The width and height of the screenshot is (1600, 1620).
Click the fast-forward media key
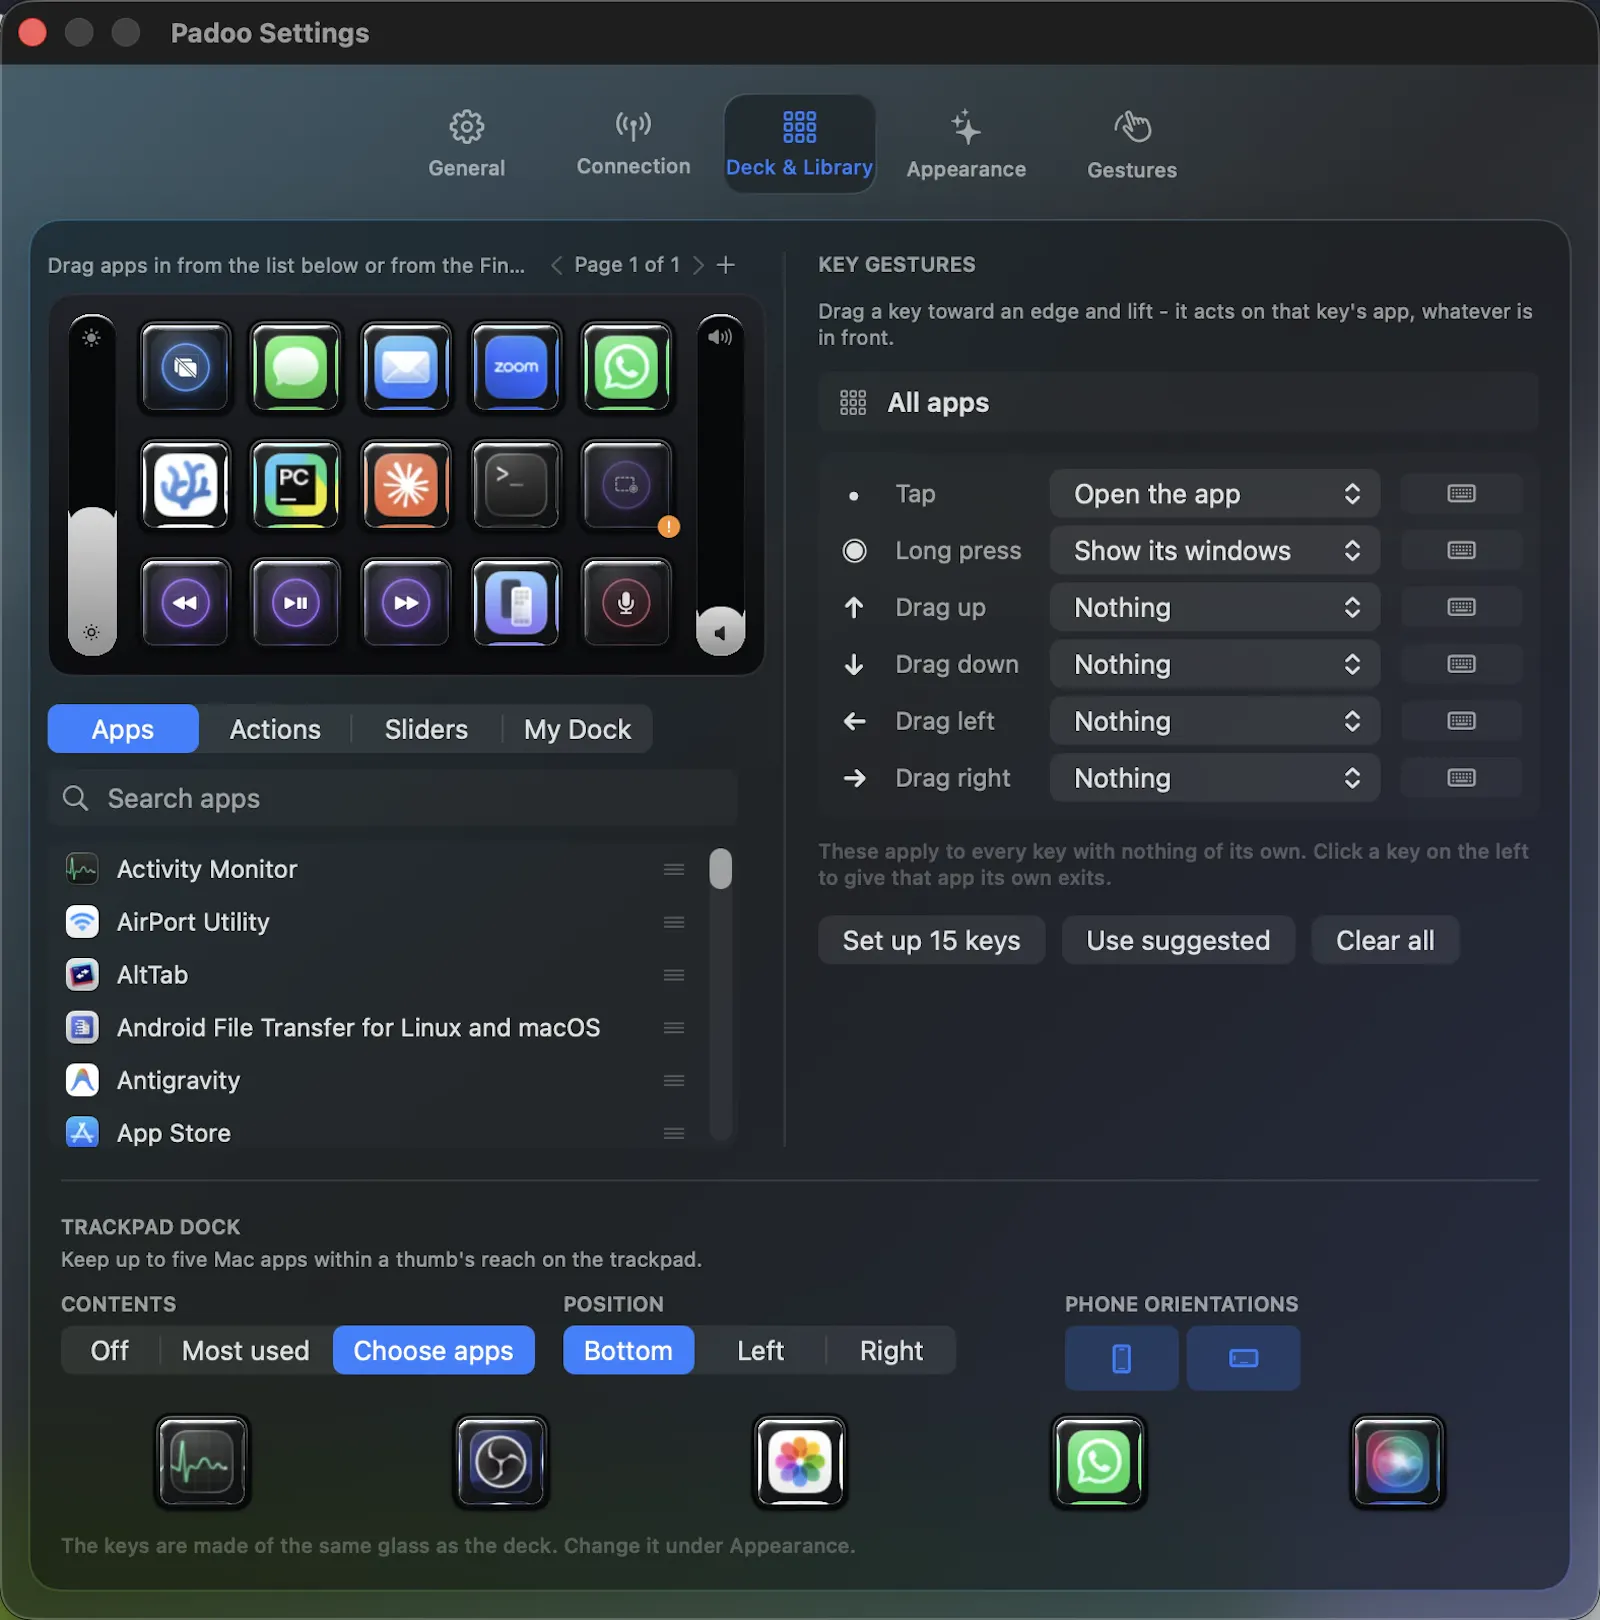406,603
